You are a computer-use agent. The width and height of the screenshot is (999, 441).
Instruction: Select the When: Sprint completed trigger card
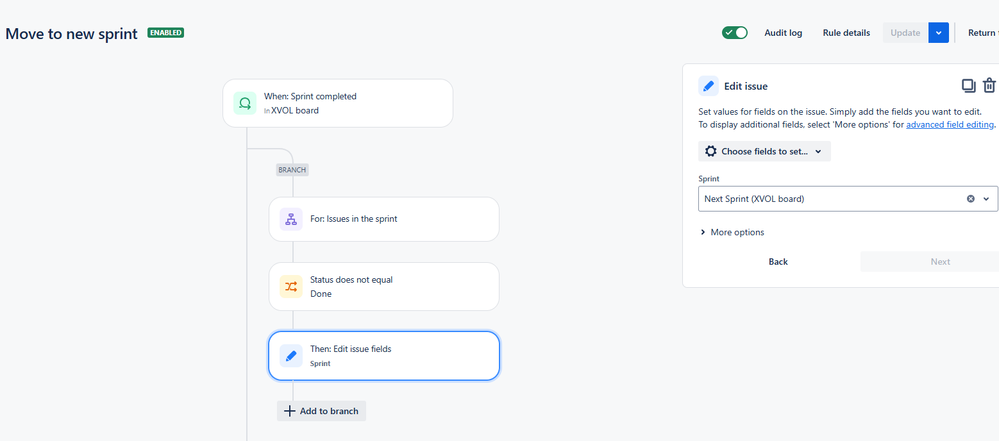click(x=338, y=103)
